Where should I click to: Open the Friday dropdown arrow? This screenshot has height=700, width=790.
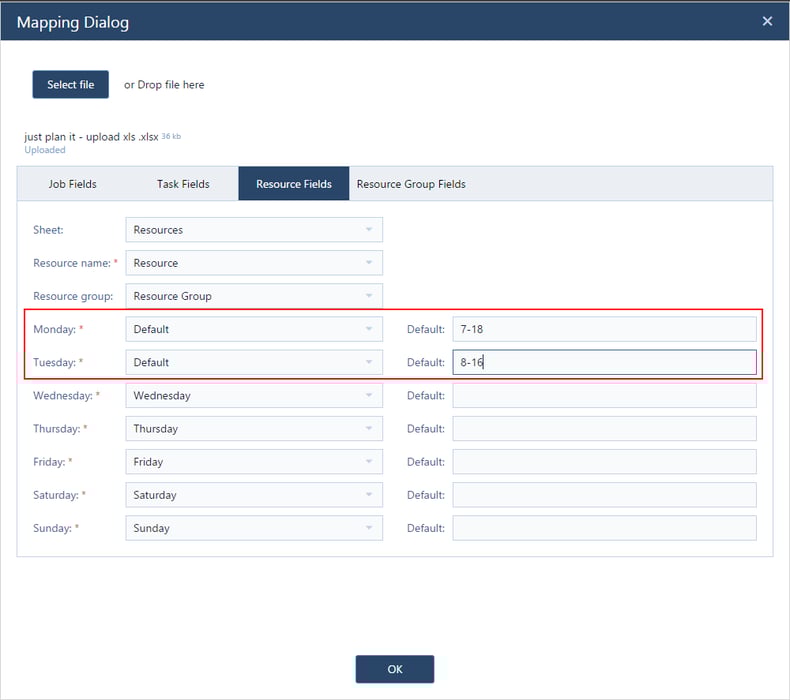pos(368,462)
